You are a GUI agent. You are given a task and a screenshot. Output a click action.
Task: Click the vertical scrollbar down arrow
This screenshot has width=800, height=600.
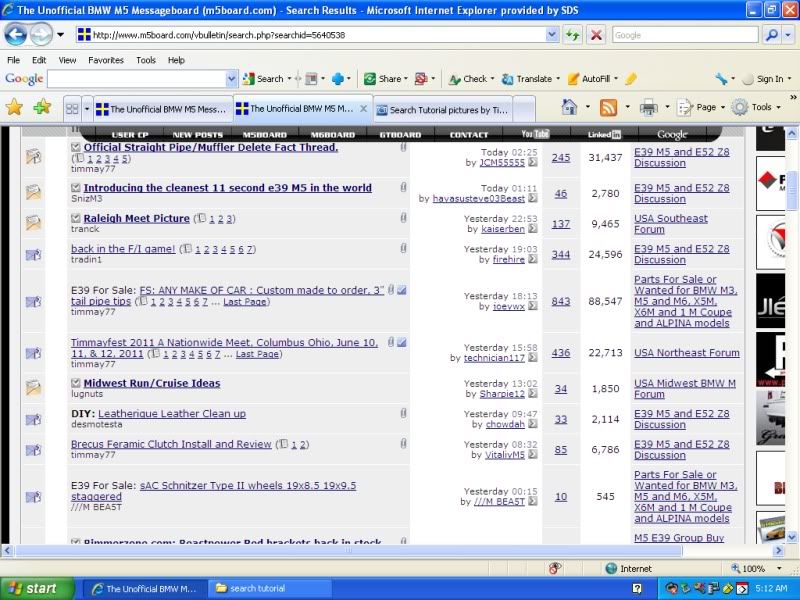pos(792,537)
